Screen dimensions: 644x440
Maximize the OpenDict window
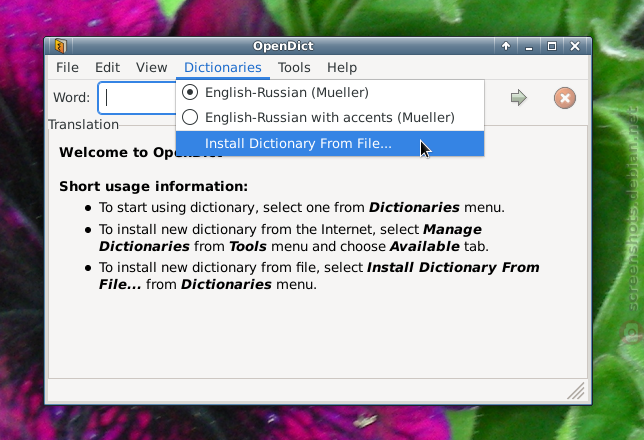552,46
